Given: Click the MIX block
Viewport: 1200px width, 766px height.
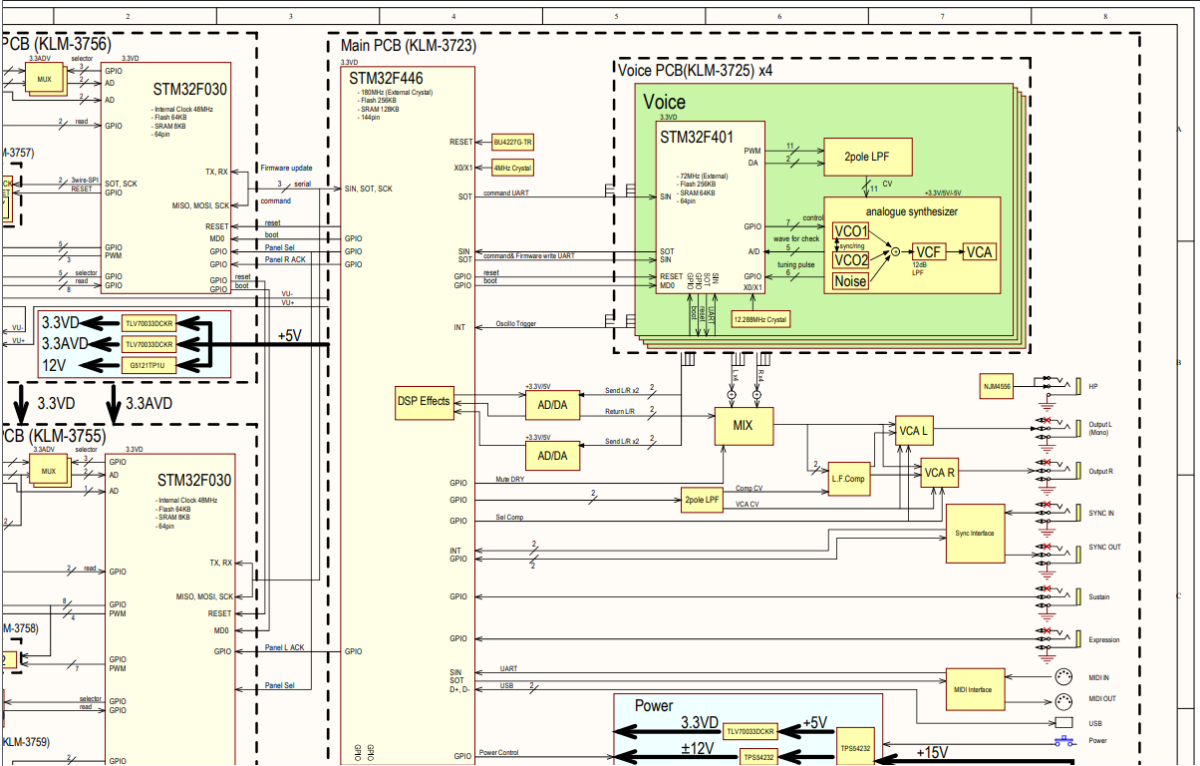Looking at the screenshot, I should (745, 426).
